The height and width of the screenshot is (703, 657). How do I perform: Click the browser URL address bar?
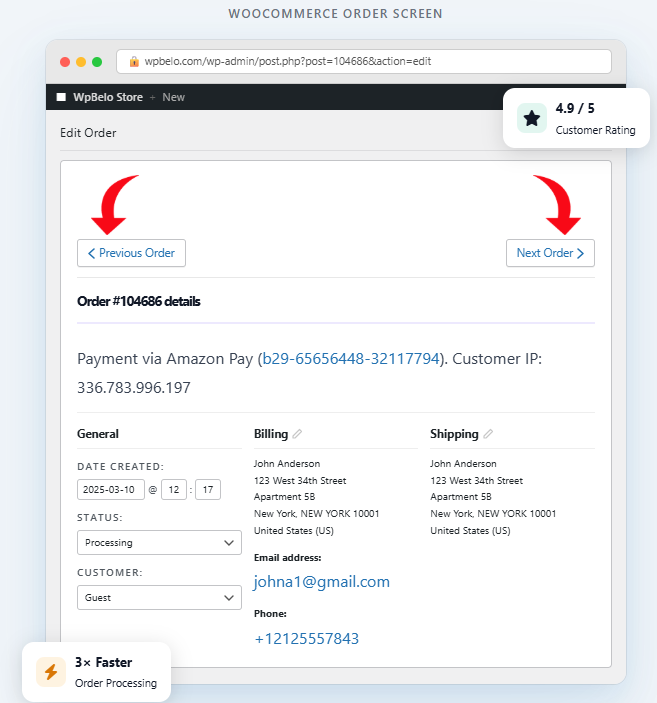[370, 61]
